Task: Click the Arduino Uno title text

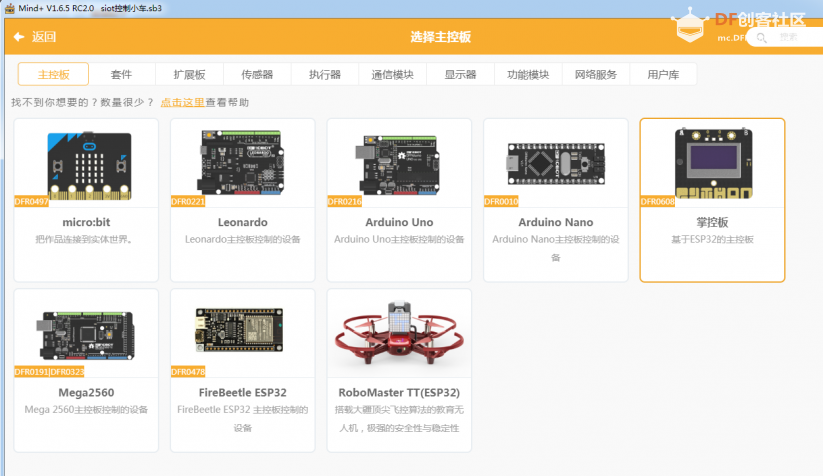Action: pyautogui.click(x=399, y=223)
